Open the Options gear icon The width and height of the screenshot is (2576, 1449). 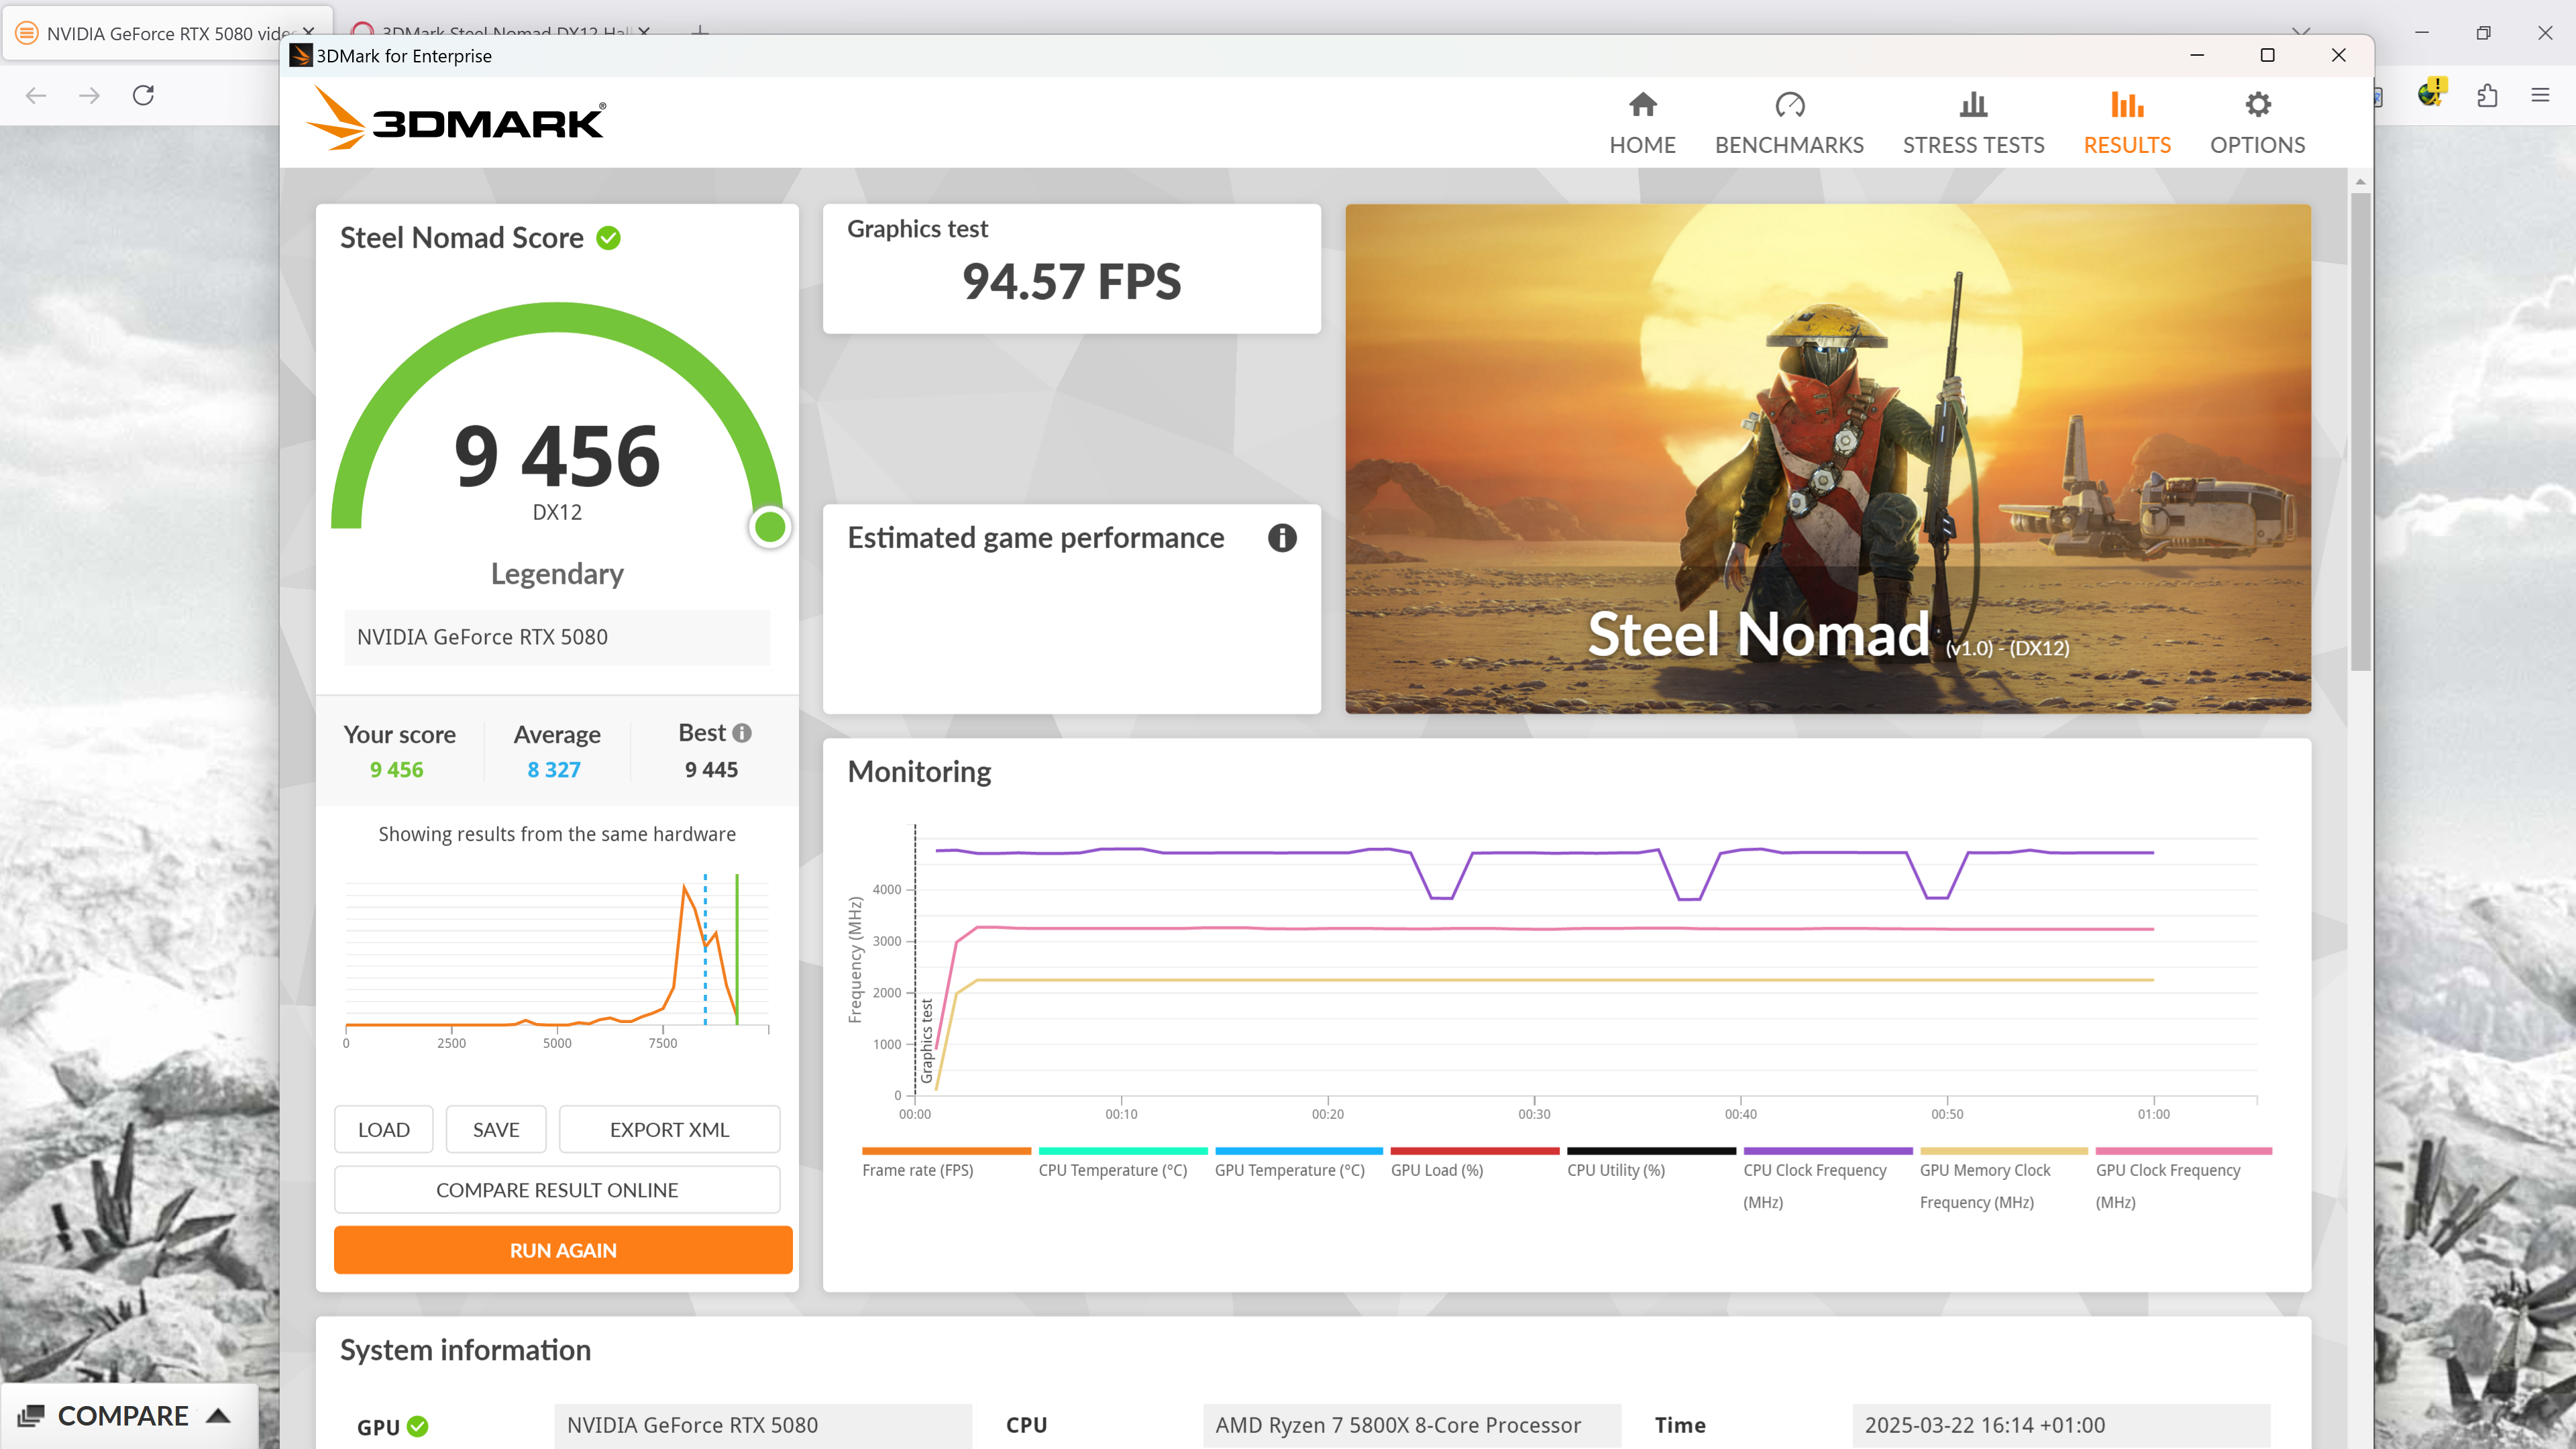coord(2257,105)
